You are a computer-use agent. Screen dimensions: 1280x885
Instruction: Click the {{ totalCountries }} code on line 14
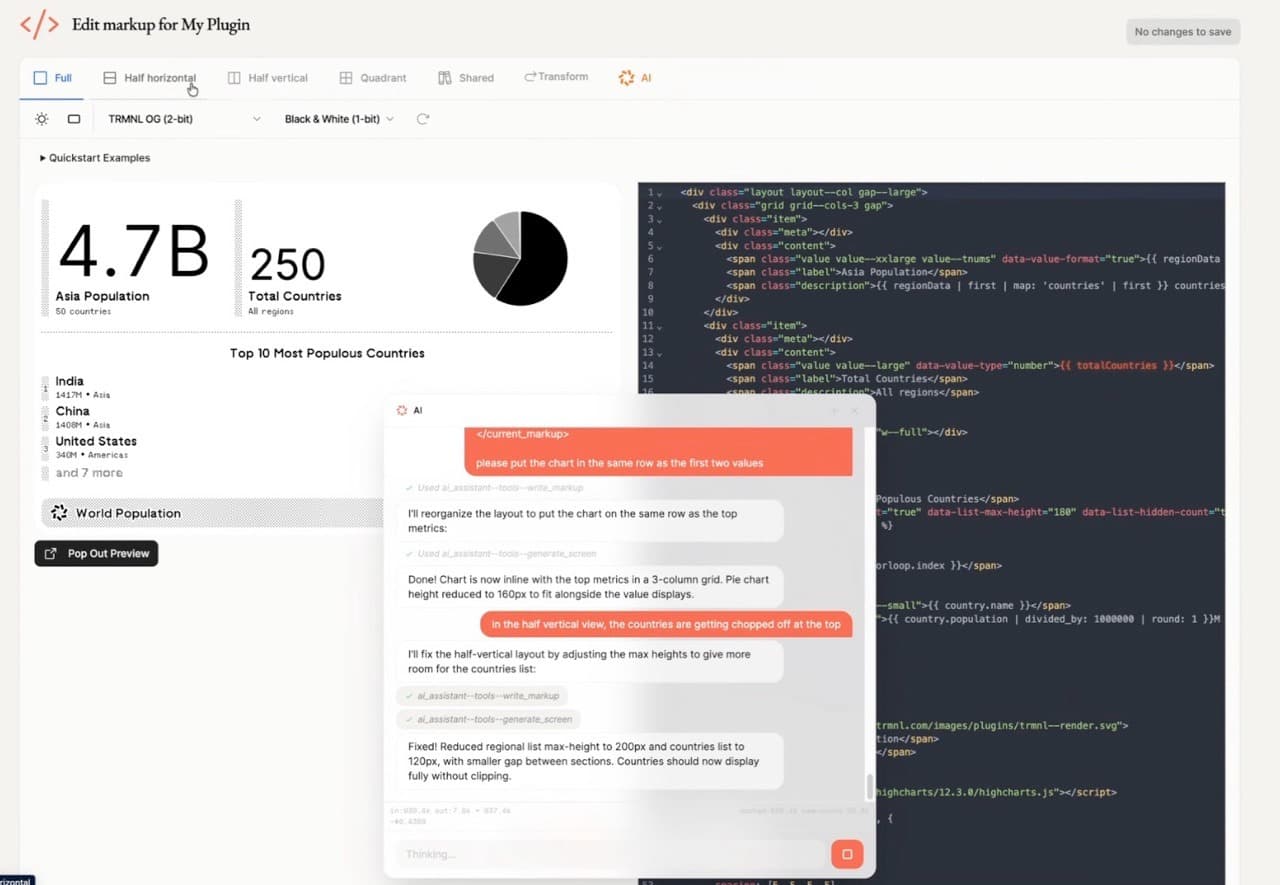coord(1116,366)
